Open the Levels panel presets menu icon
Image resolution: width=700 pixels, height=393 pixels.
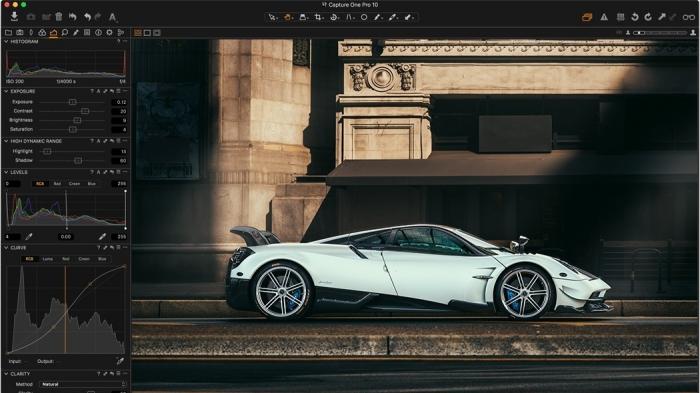pos(118,172)
